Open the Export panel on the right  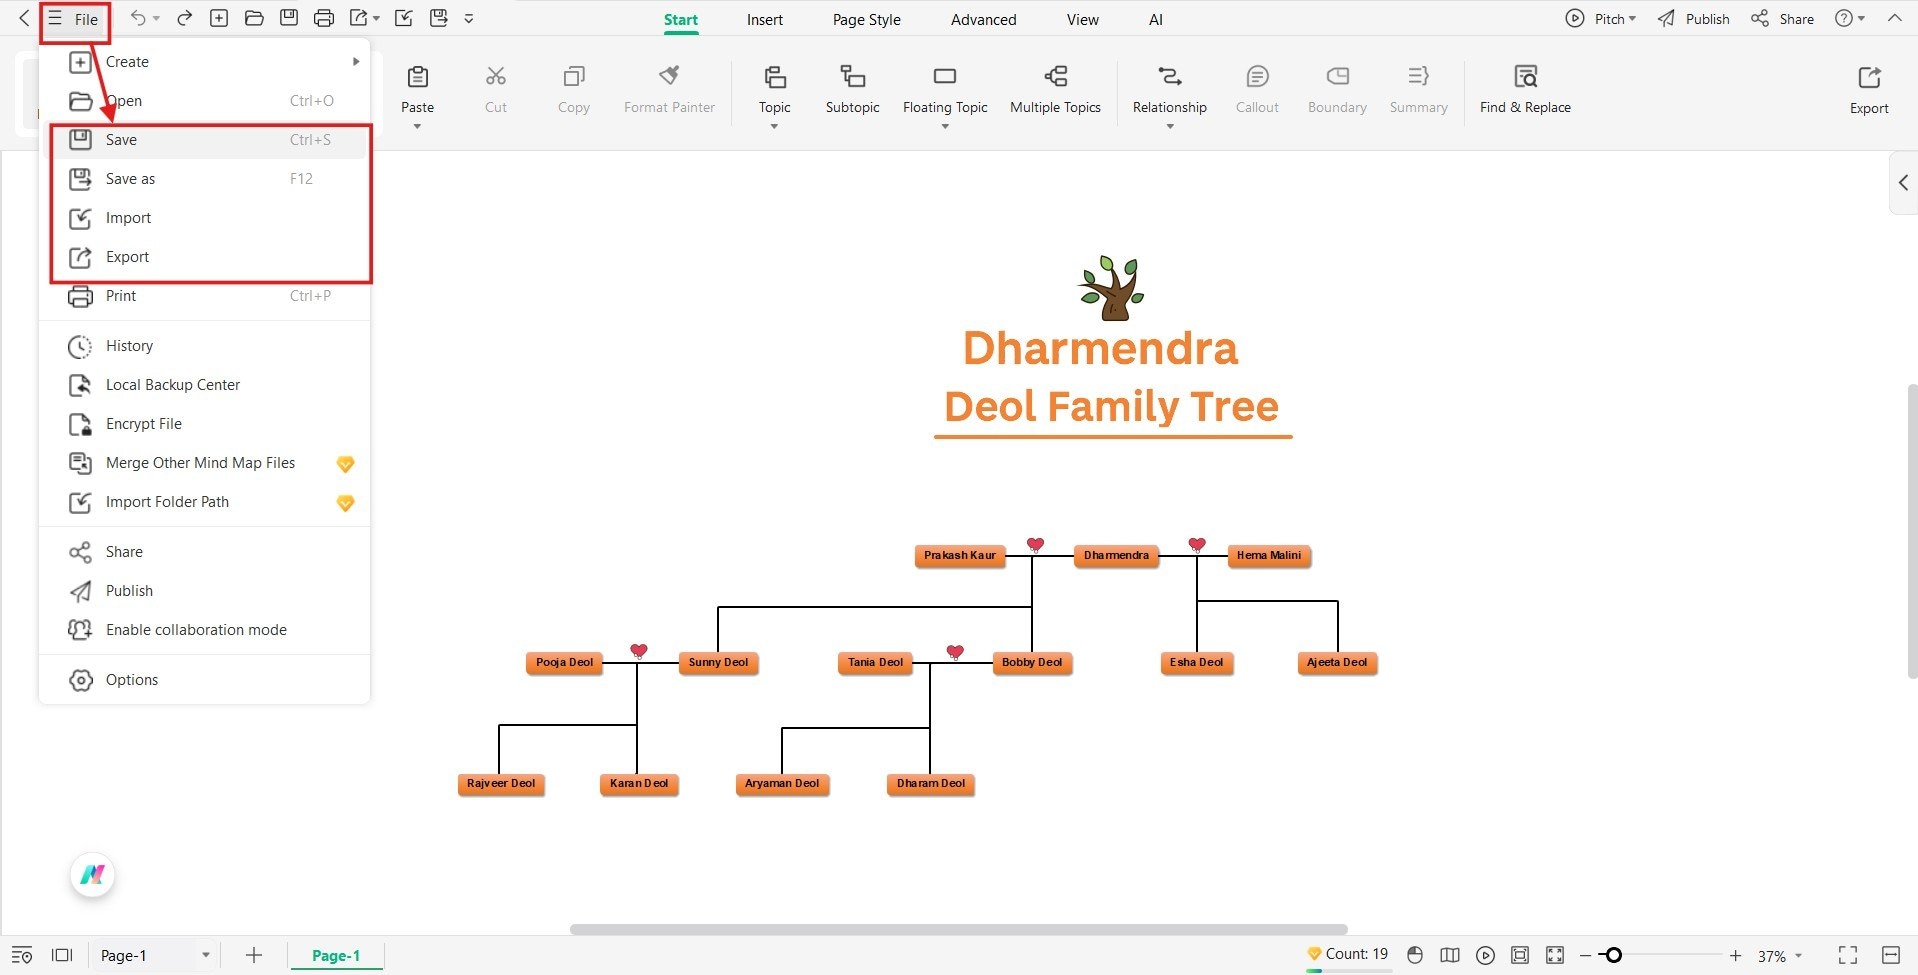[x=1868, y=90]
